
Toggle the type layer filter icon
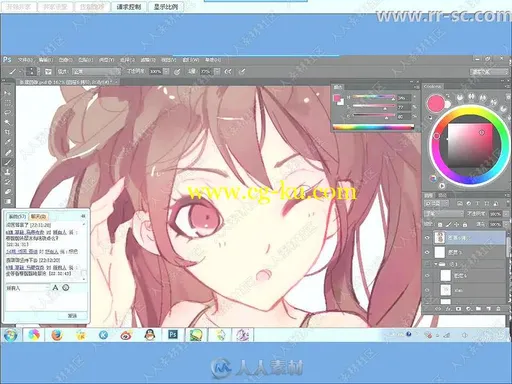[478, 203]
